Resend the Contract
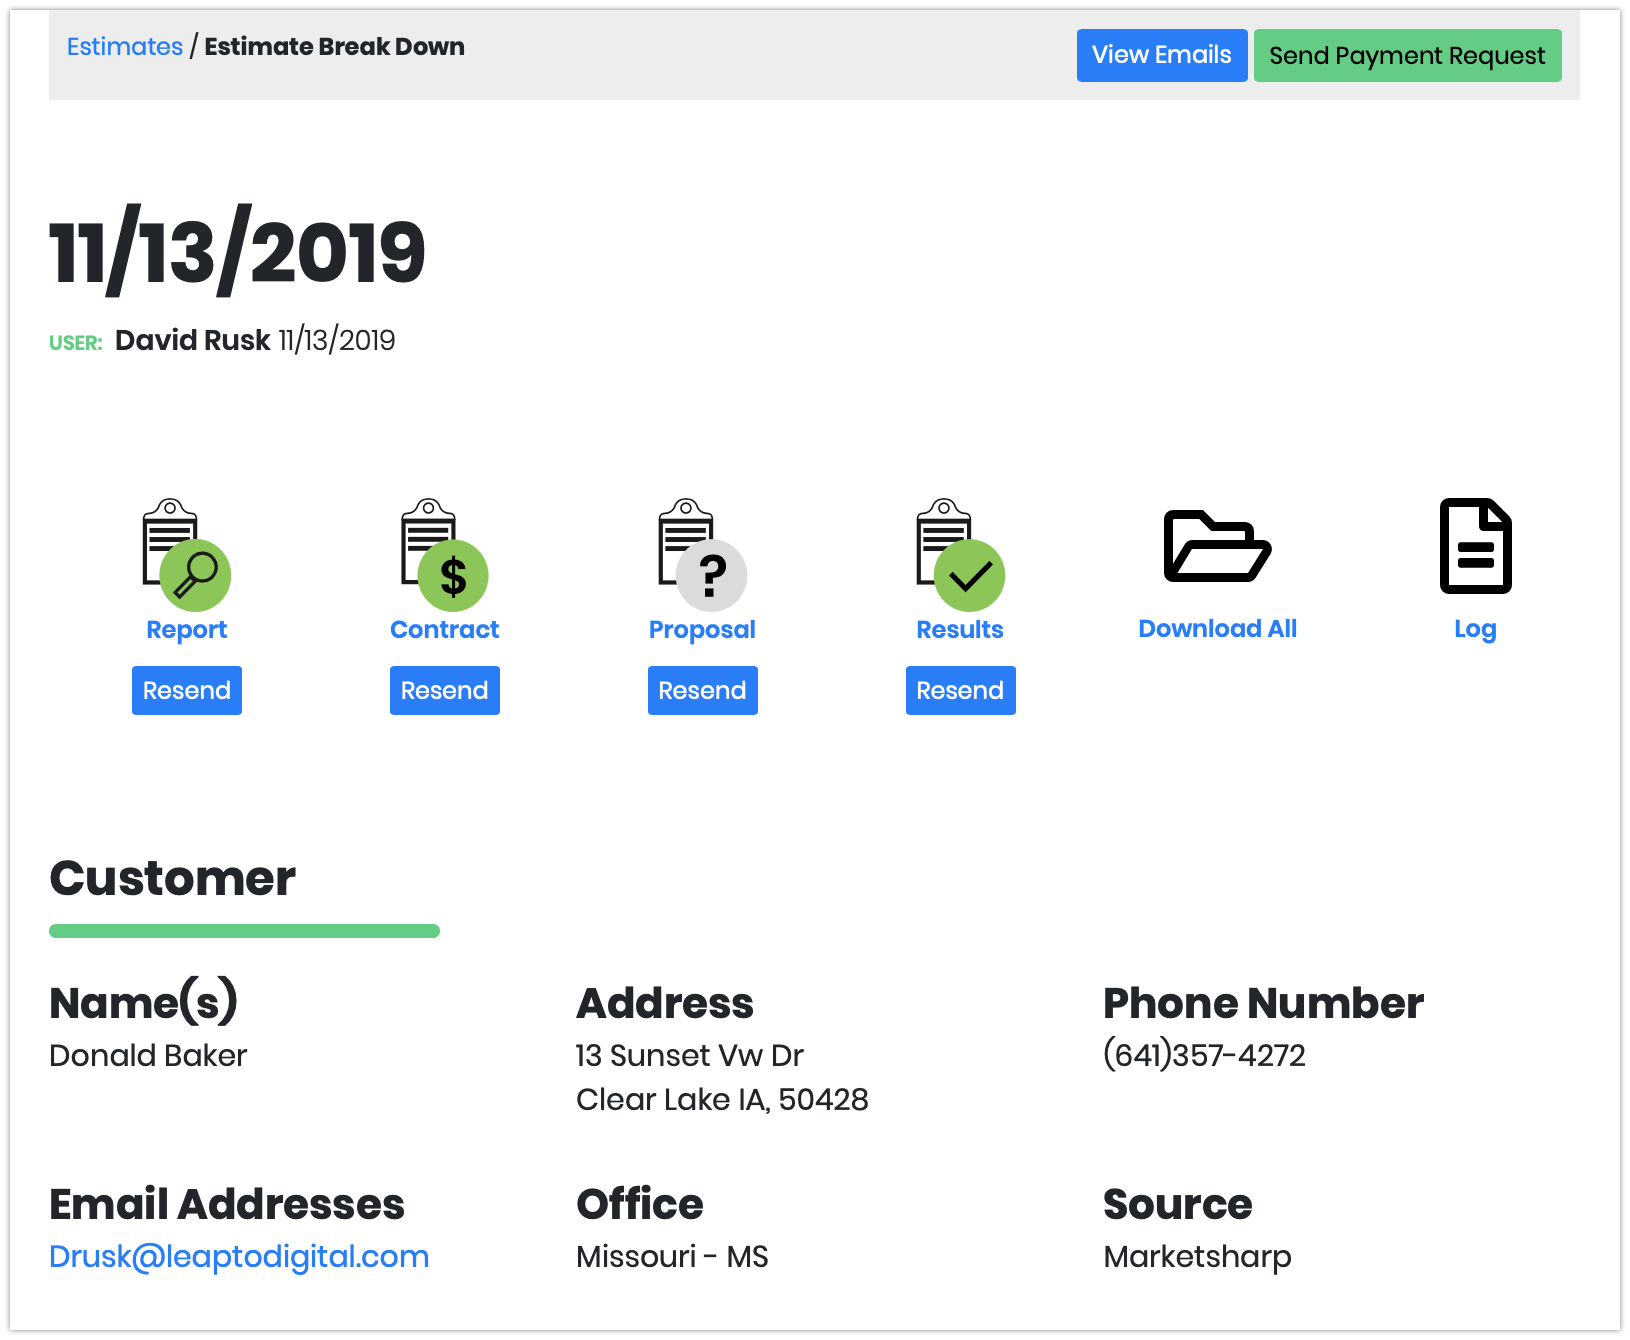This screenshot has width=1630, height=1340. pos(445,691)
